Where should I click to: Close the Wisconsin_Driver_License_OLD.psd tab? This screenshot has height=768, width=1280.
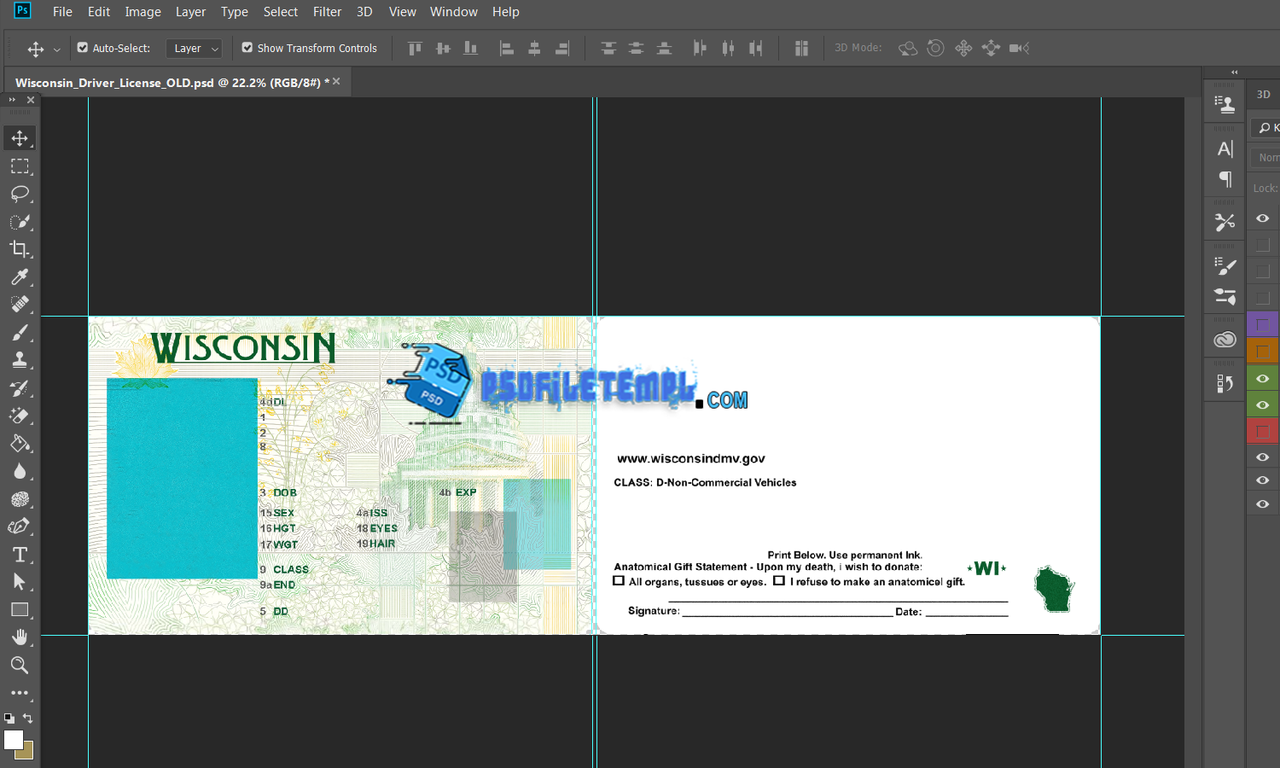click(337, 82)
